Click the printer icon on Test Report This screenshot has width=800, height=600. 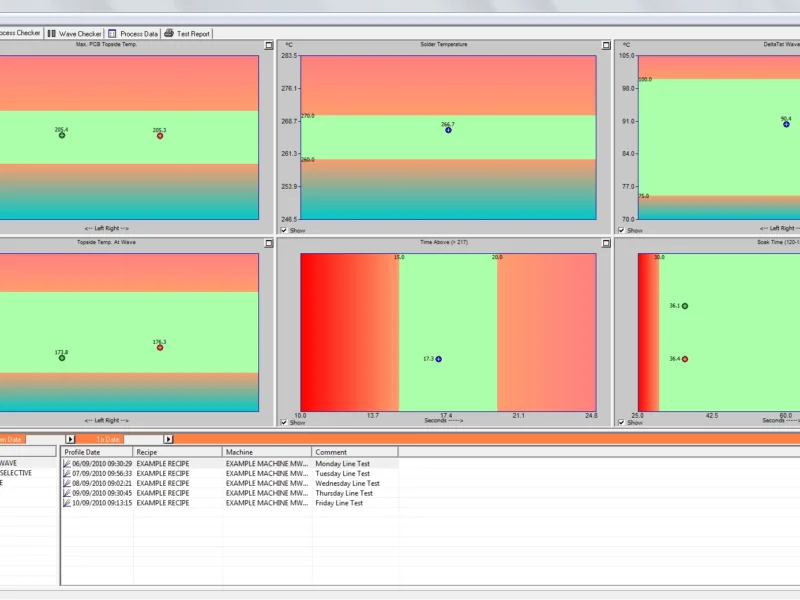coord(169,34)
